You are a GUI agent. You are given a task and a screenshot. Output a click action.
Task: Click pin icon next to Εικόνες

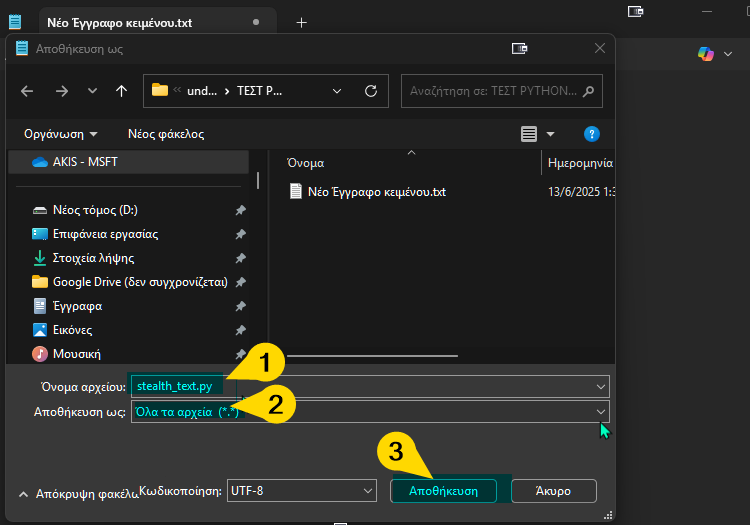click(x=241, y=329)
